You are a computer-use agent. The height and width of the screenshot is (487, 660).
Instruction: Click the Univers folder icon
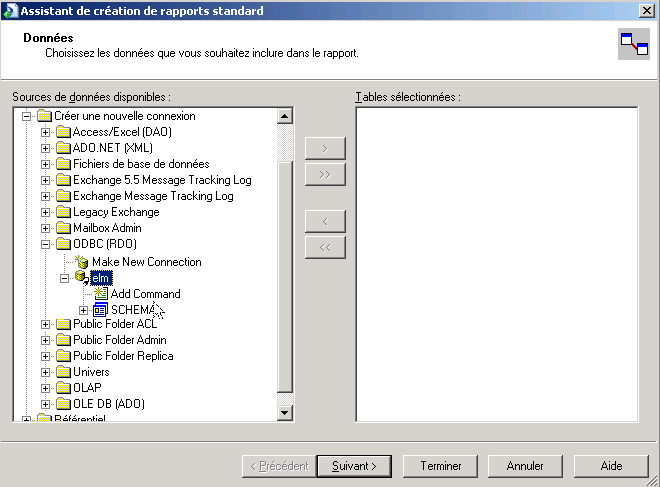pyautogui.click(x=63, y=372)
